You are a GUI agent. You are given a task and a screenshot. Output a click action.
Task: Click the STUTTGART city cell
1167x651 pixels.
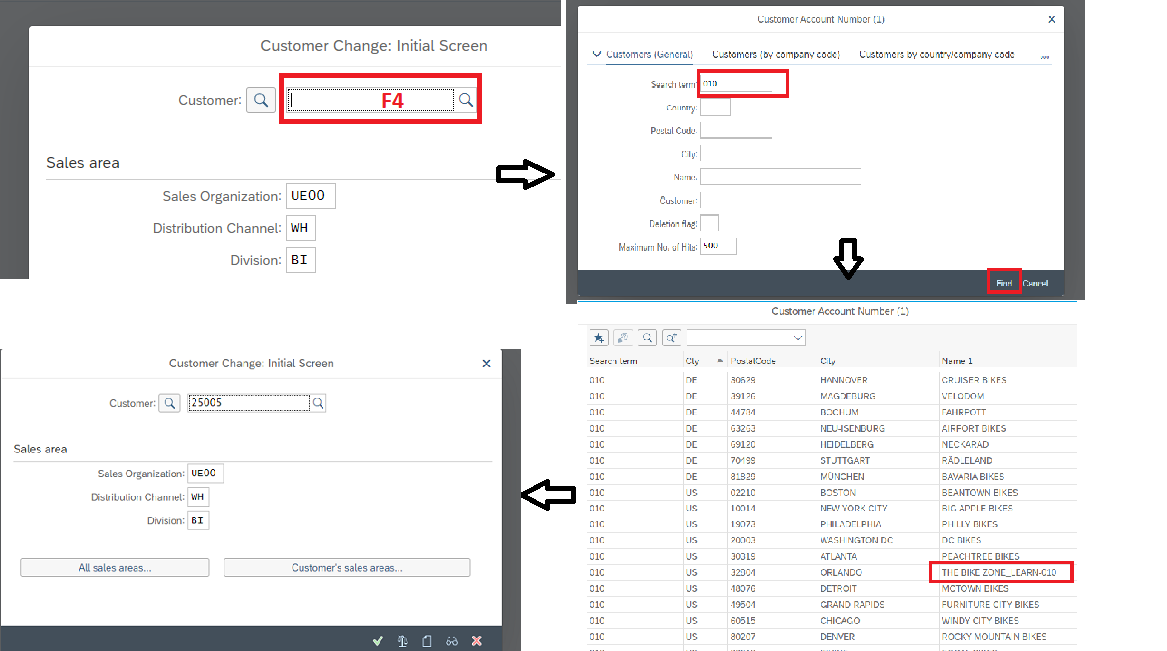pyautogui.click(x=845, y=461)
